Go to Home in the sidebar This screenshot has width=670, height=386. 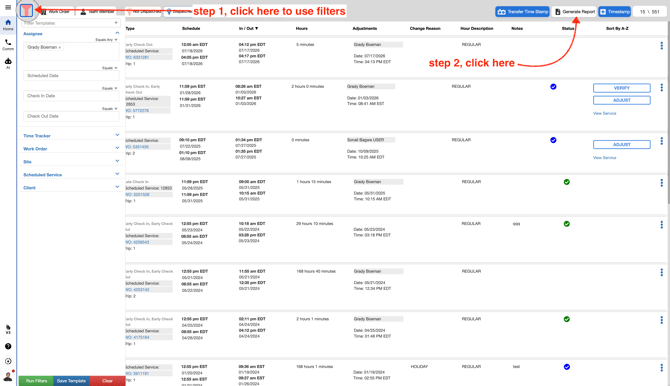(8, 25)
